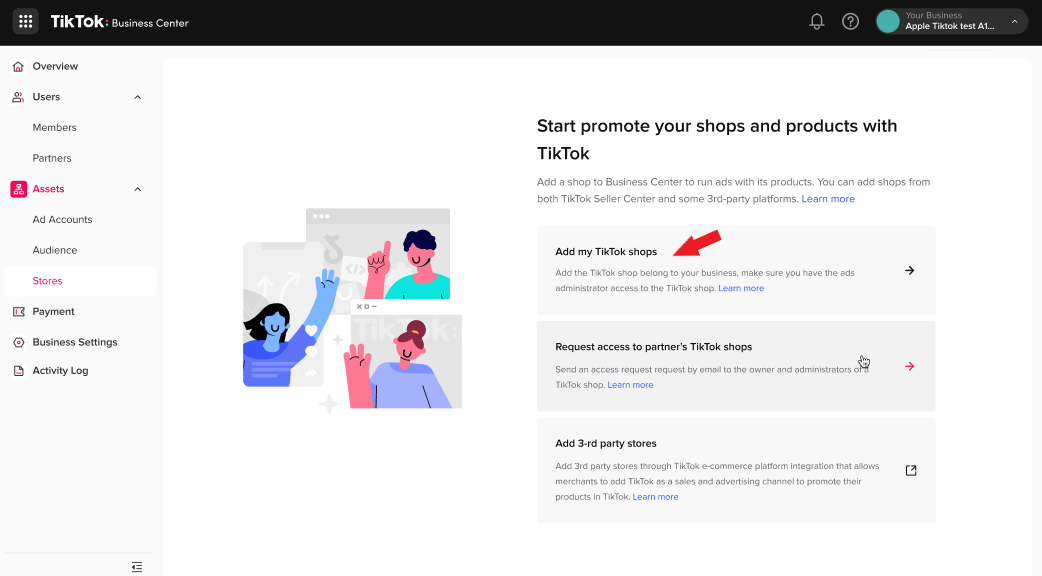
Task: Open external link icon for 3rd-party stores
Action: pos(910,470)
